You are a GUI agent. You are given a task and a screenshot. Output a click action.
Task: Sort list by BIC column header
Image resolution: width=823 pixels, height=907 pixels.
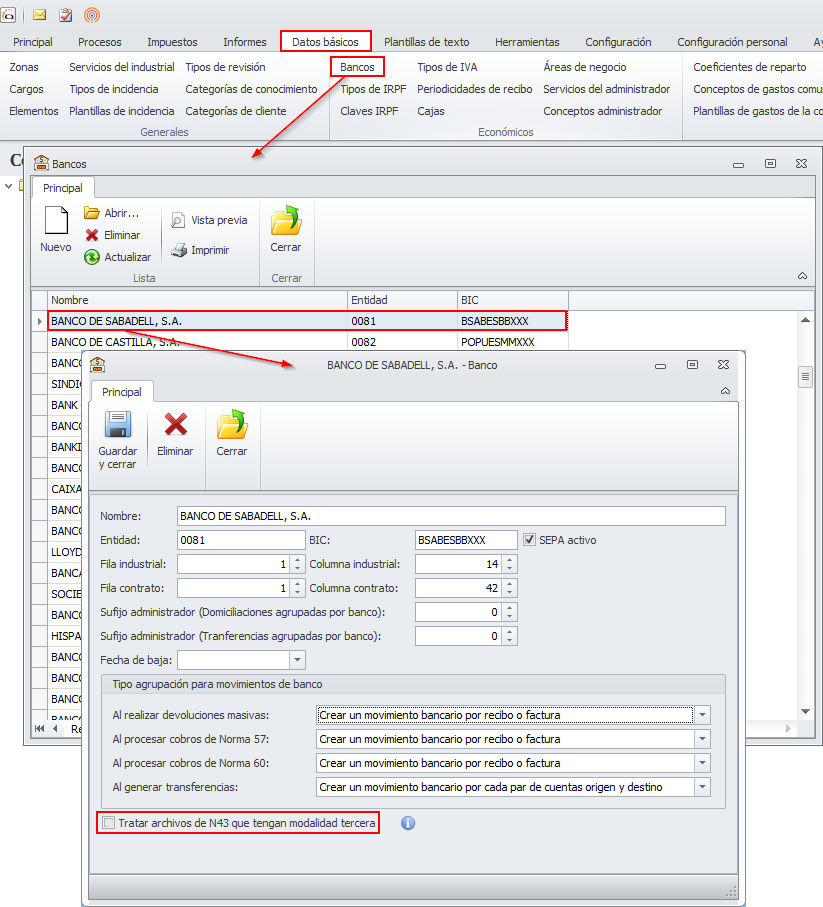click(x=512, y=300)
